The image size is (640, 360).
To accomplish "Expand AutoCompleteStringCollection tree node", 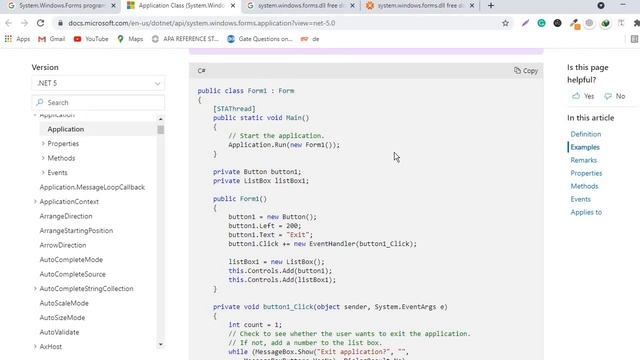I will 35,289.
